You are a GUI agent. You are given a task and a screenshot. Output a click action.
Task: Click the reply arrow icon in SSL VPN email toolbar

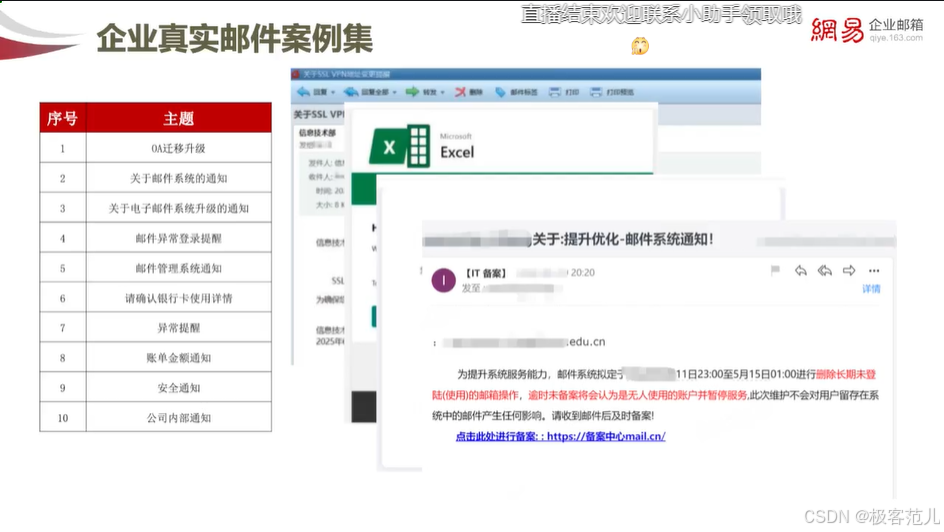303,92
